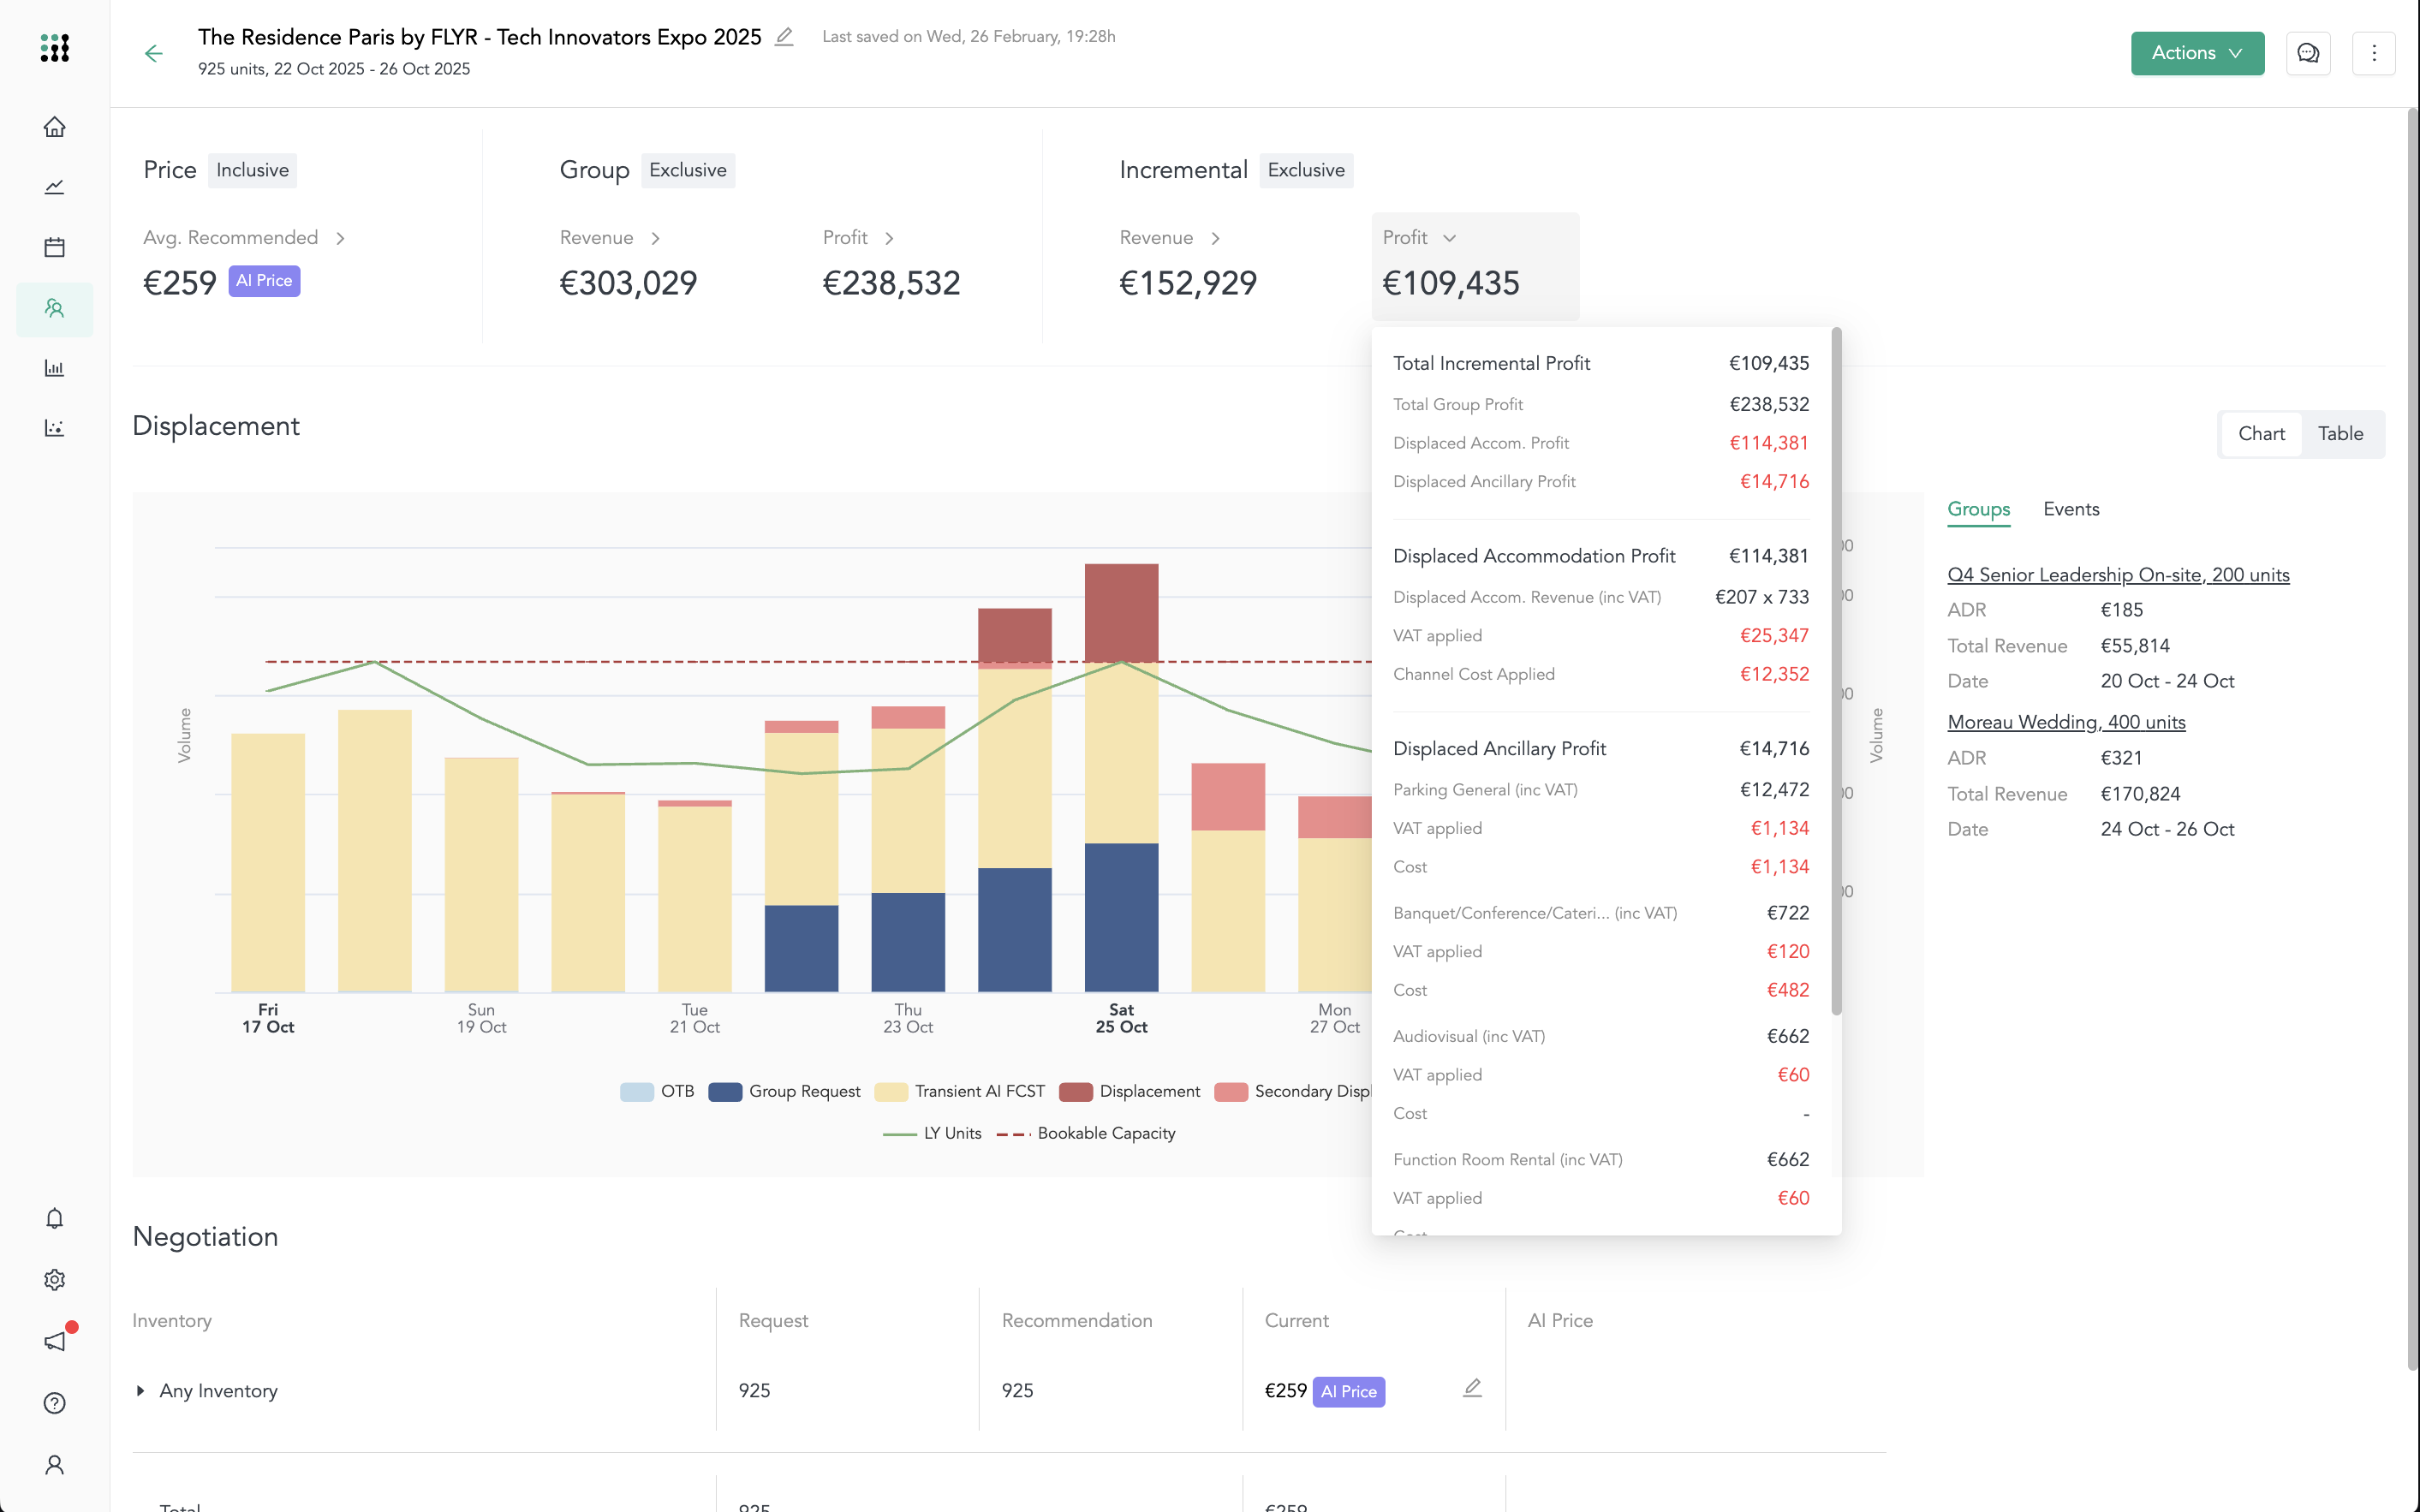Click the announcements megaphone icon
The width and height of the screenshot is (2420, 1512).
click(x=54, y=1341)
